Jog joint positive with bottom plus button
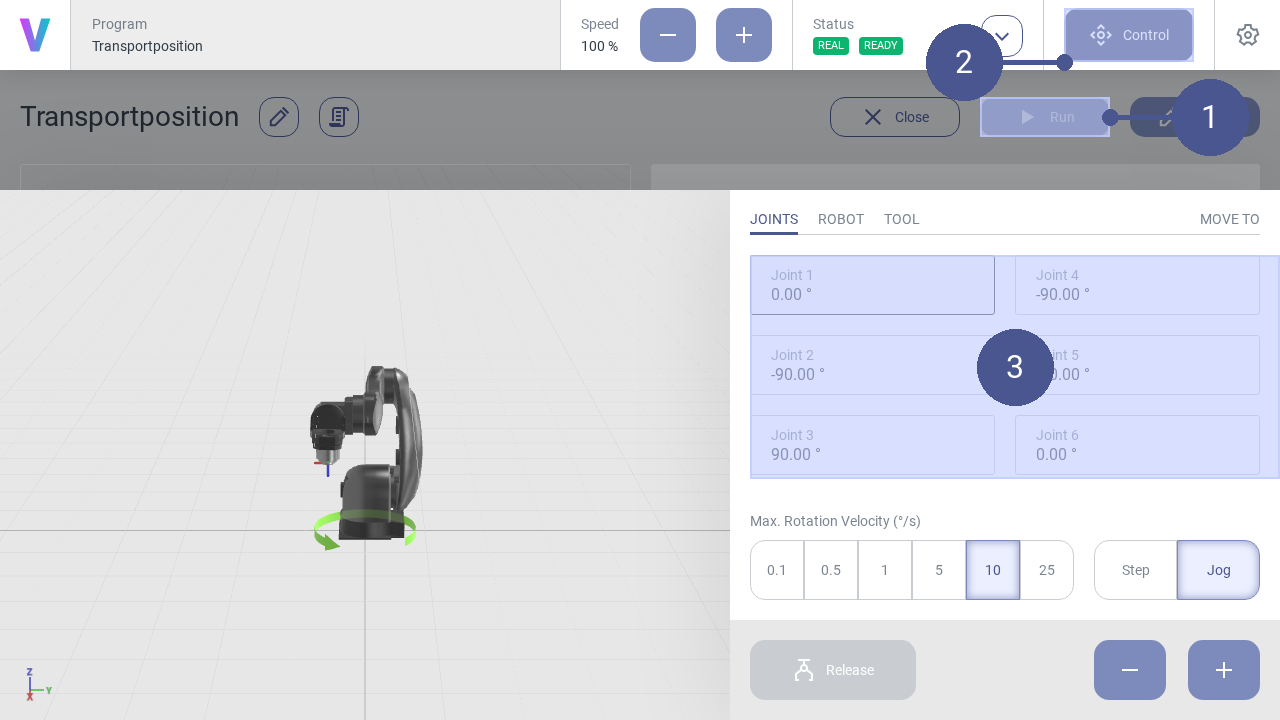 click(1224, 670)
